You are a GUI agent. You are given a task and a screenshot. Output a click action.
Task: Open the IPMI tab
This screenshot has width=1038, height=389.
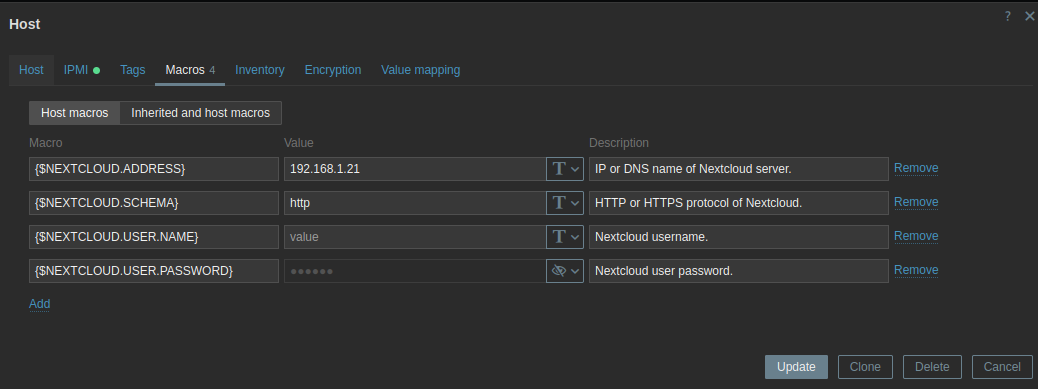click(82, 70)
